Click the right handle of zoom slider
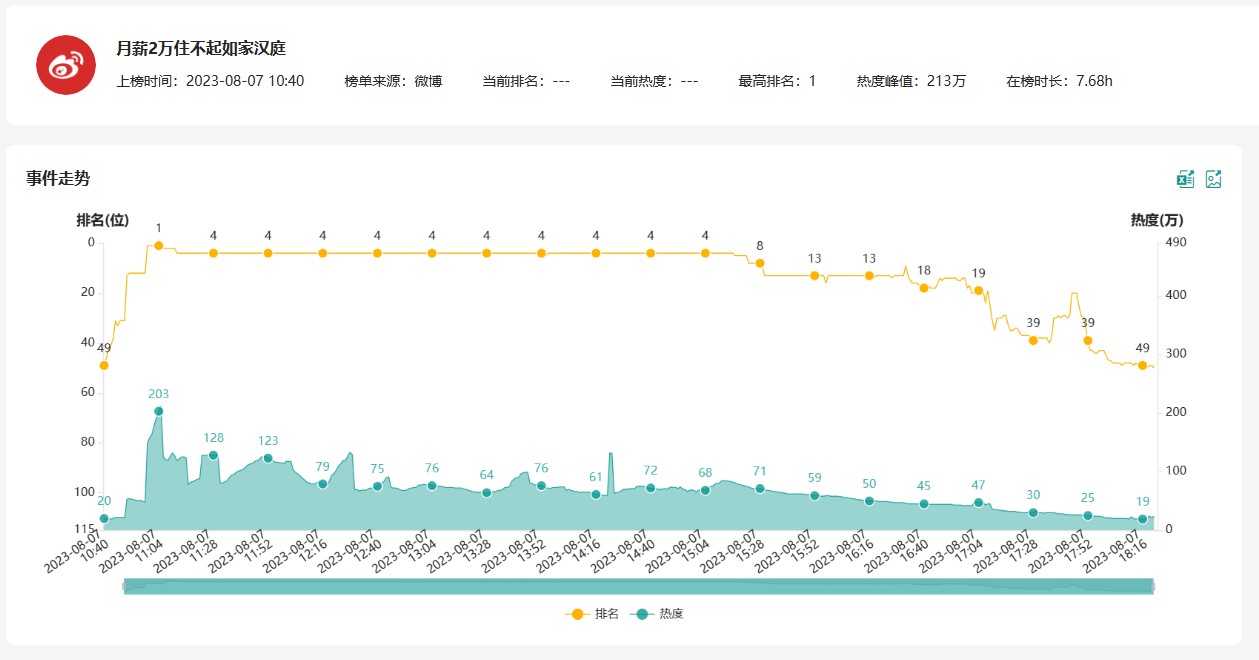 point(1153,587)
